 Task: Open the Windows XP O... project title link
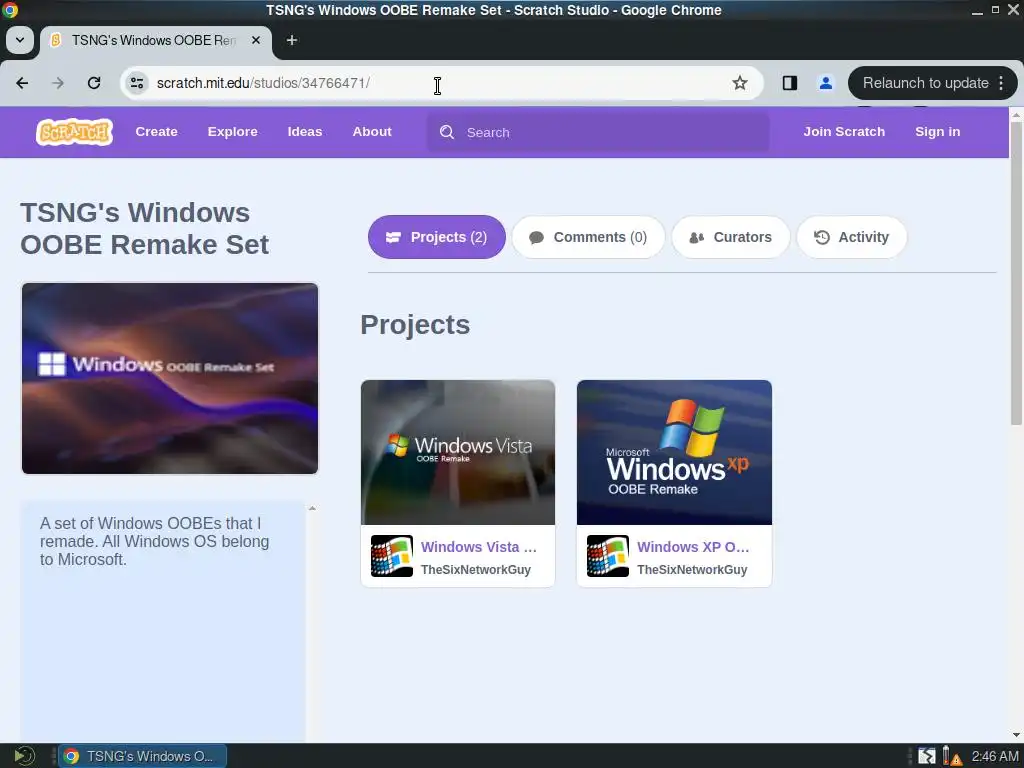[x=693, y=547]
